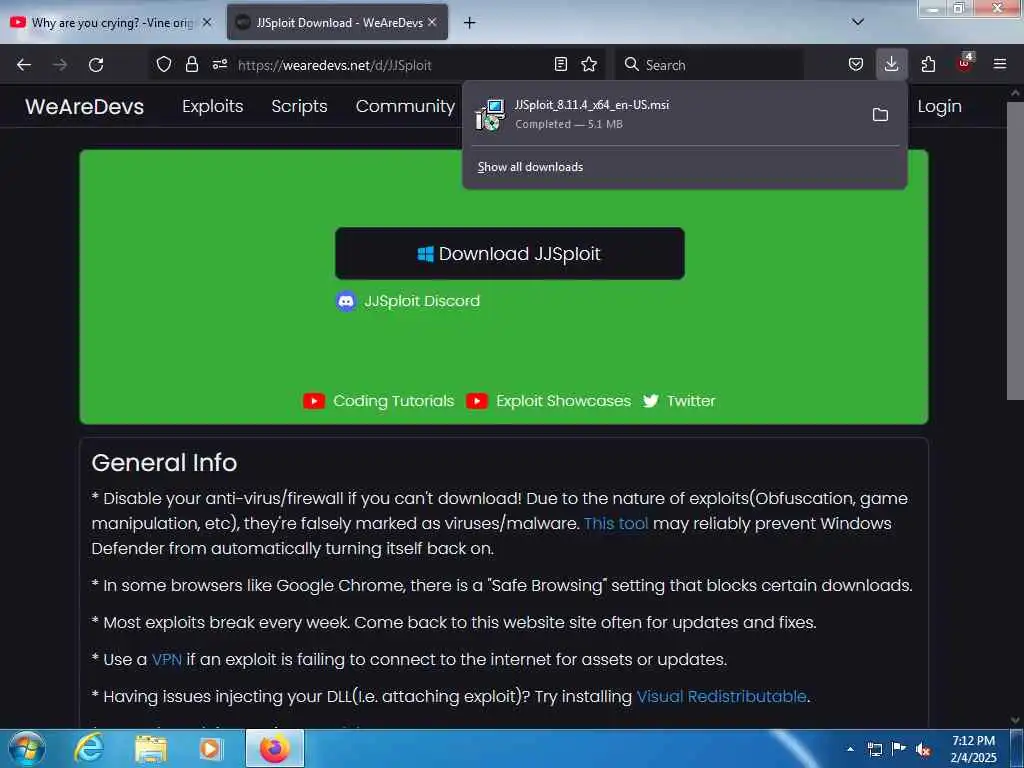Open Windows Media Player from taskbar
This screenshot has width=1024, height=768.
tap(210, 748)
